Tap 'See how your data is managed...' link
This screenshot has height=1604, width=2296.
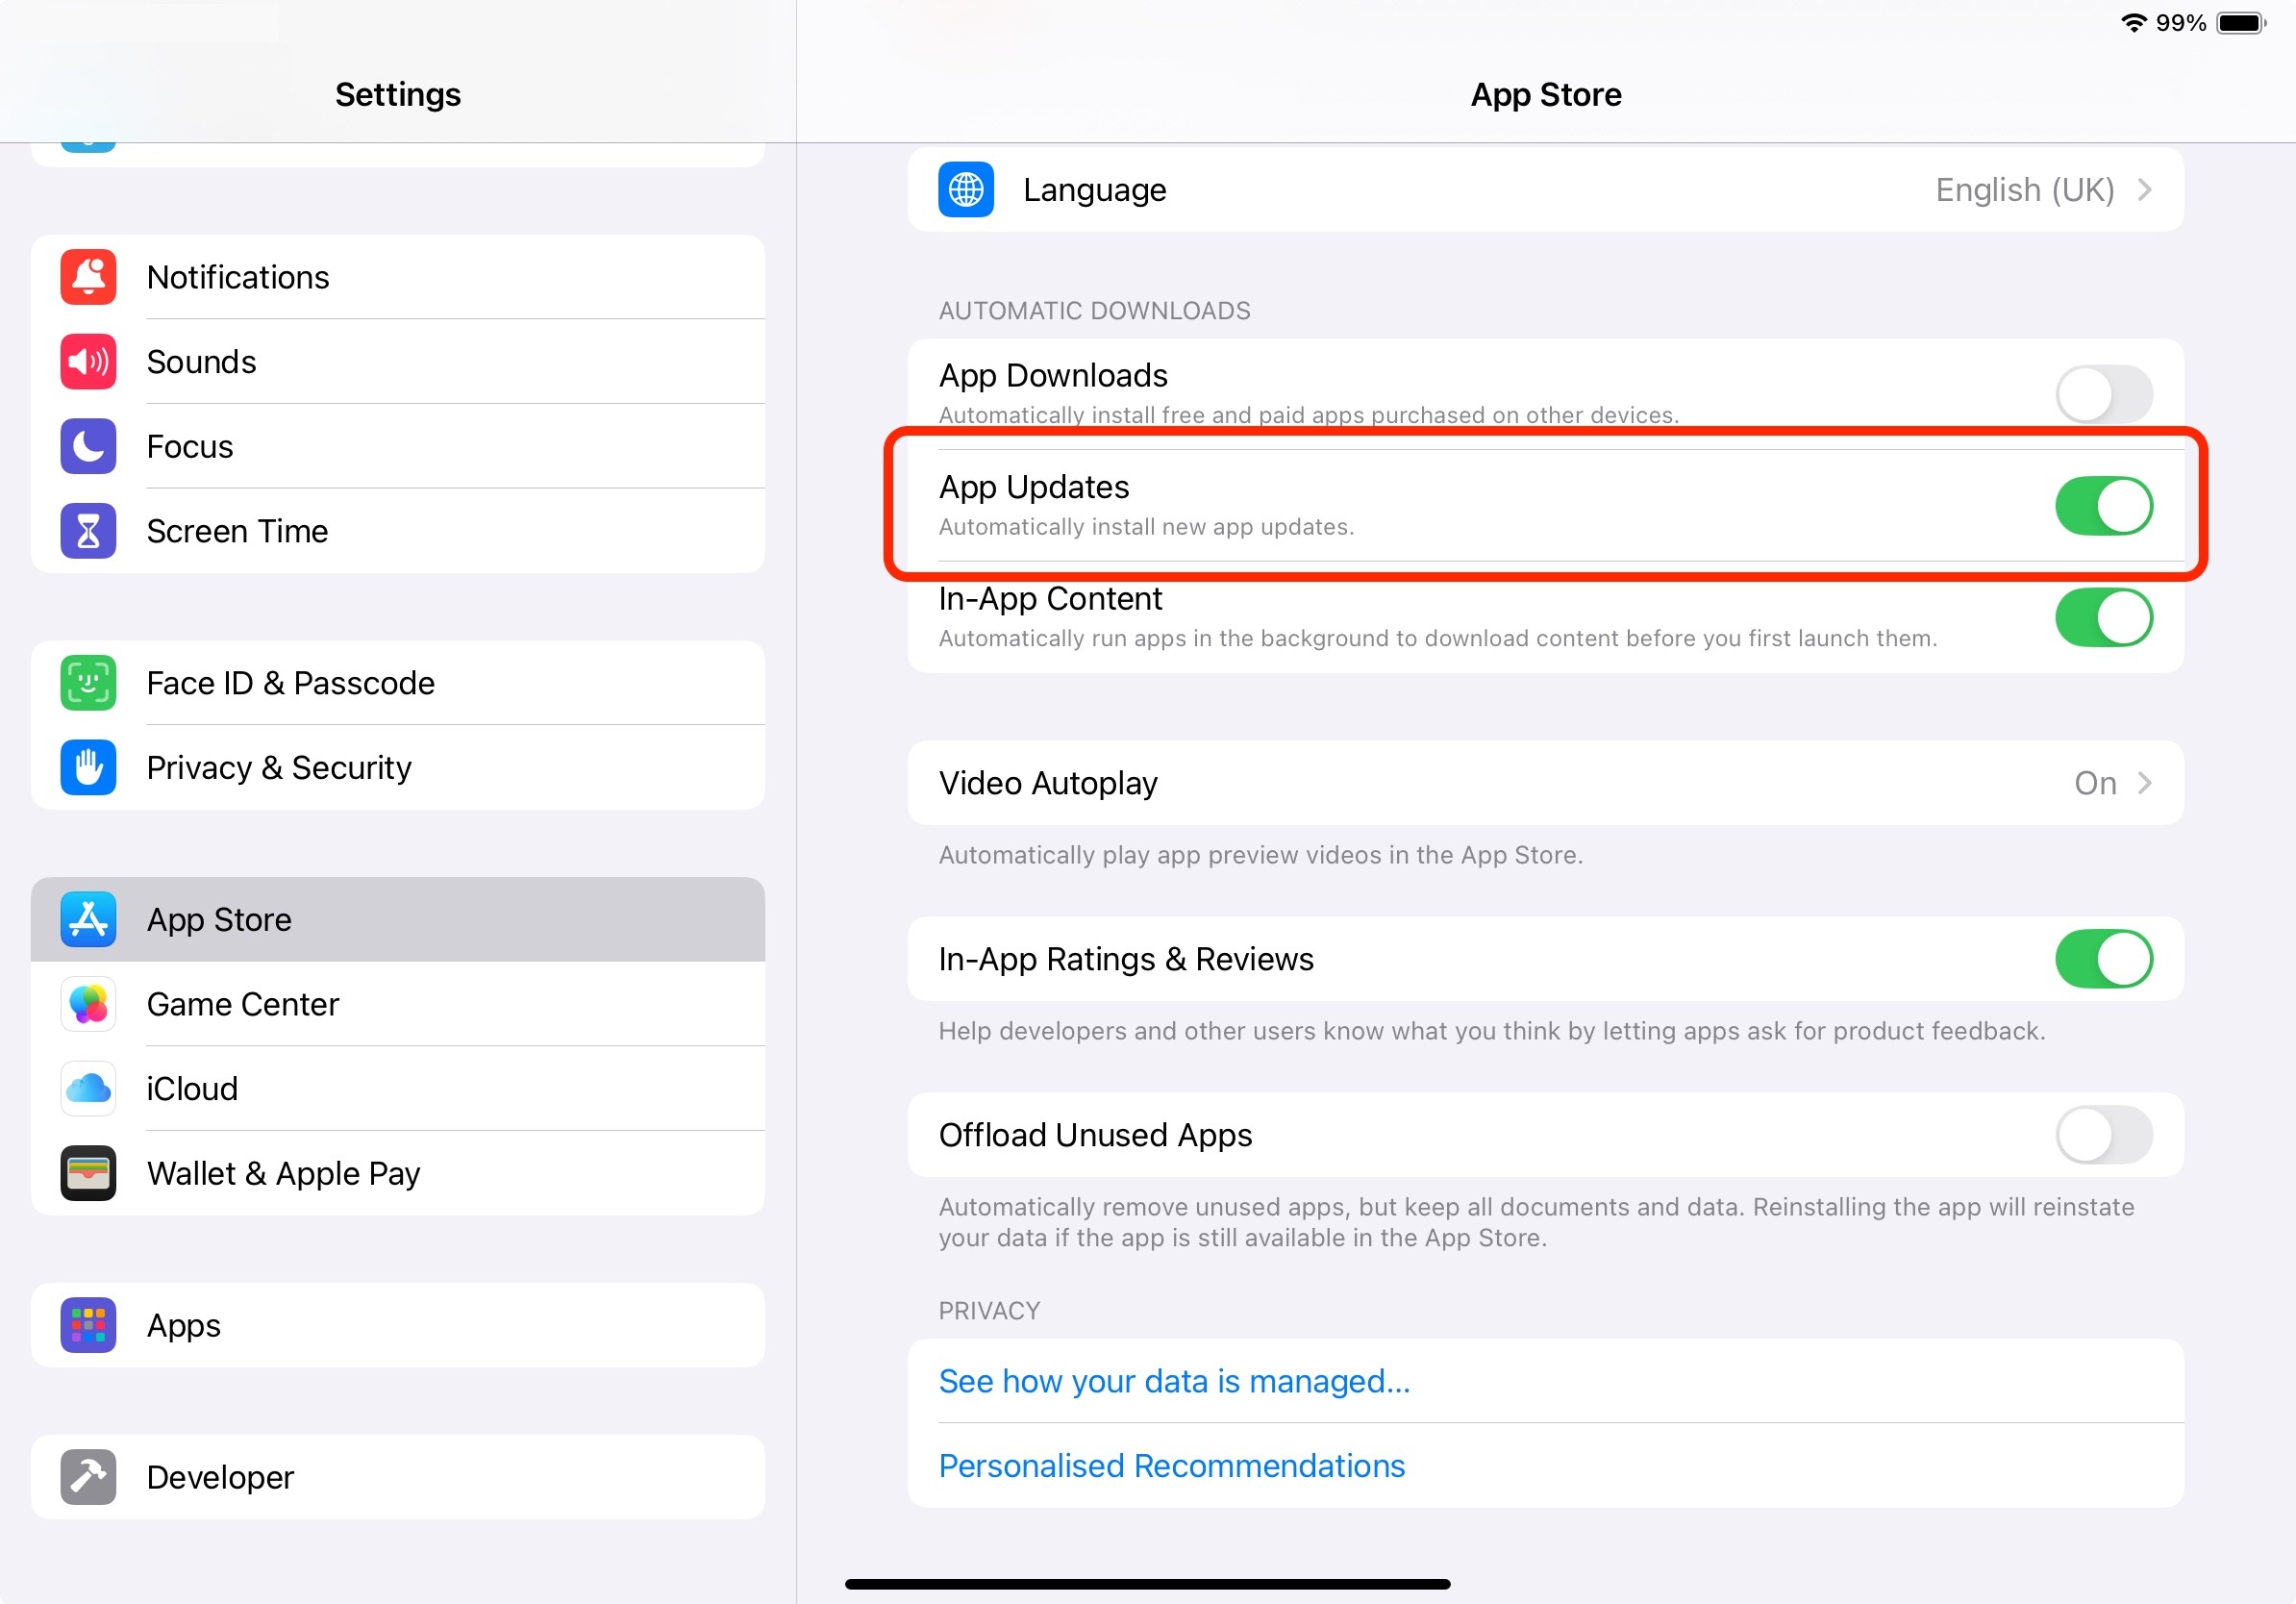pyautogui.click(x=1174, y=1381)
